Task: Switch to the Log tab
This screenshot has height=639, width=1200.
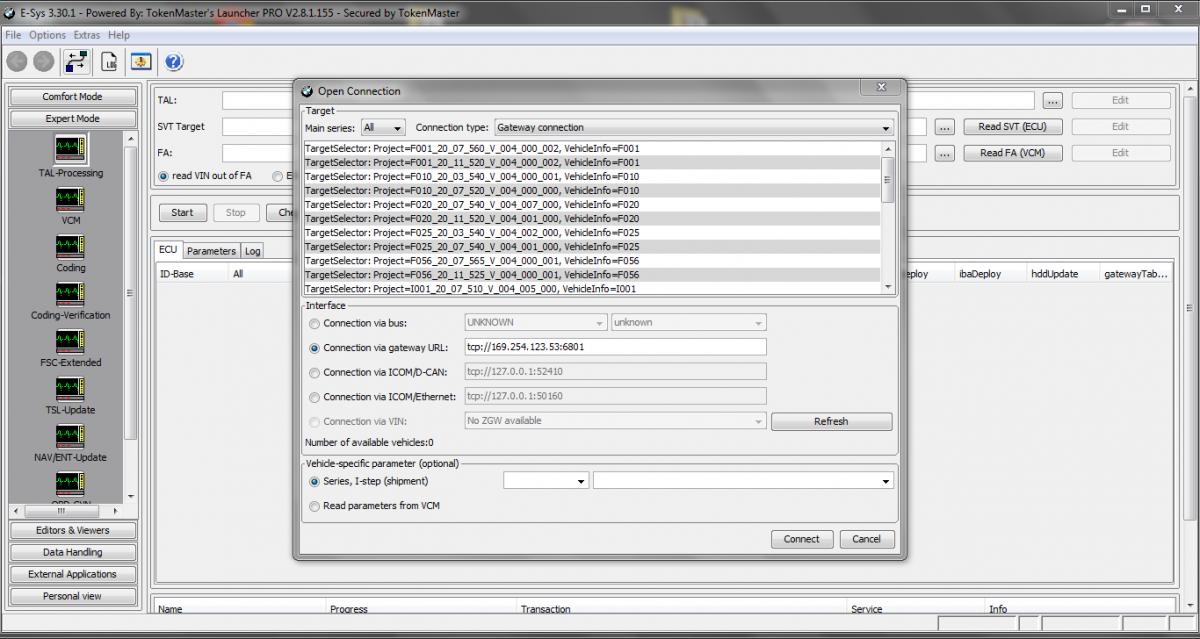Action: pos(252,251)
